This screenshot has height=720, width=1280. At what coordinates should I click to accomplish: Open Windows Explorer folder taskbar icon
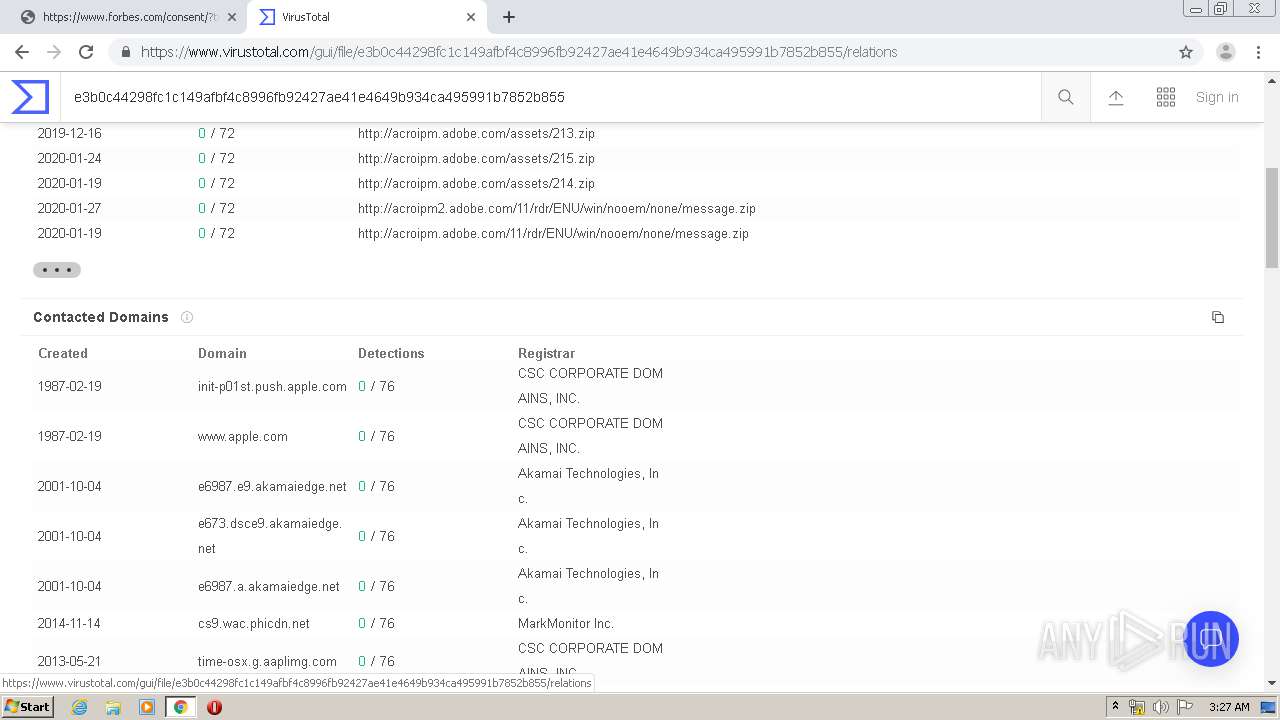113,707
